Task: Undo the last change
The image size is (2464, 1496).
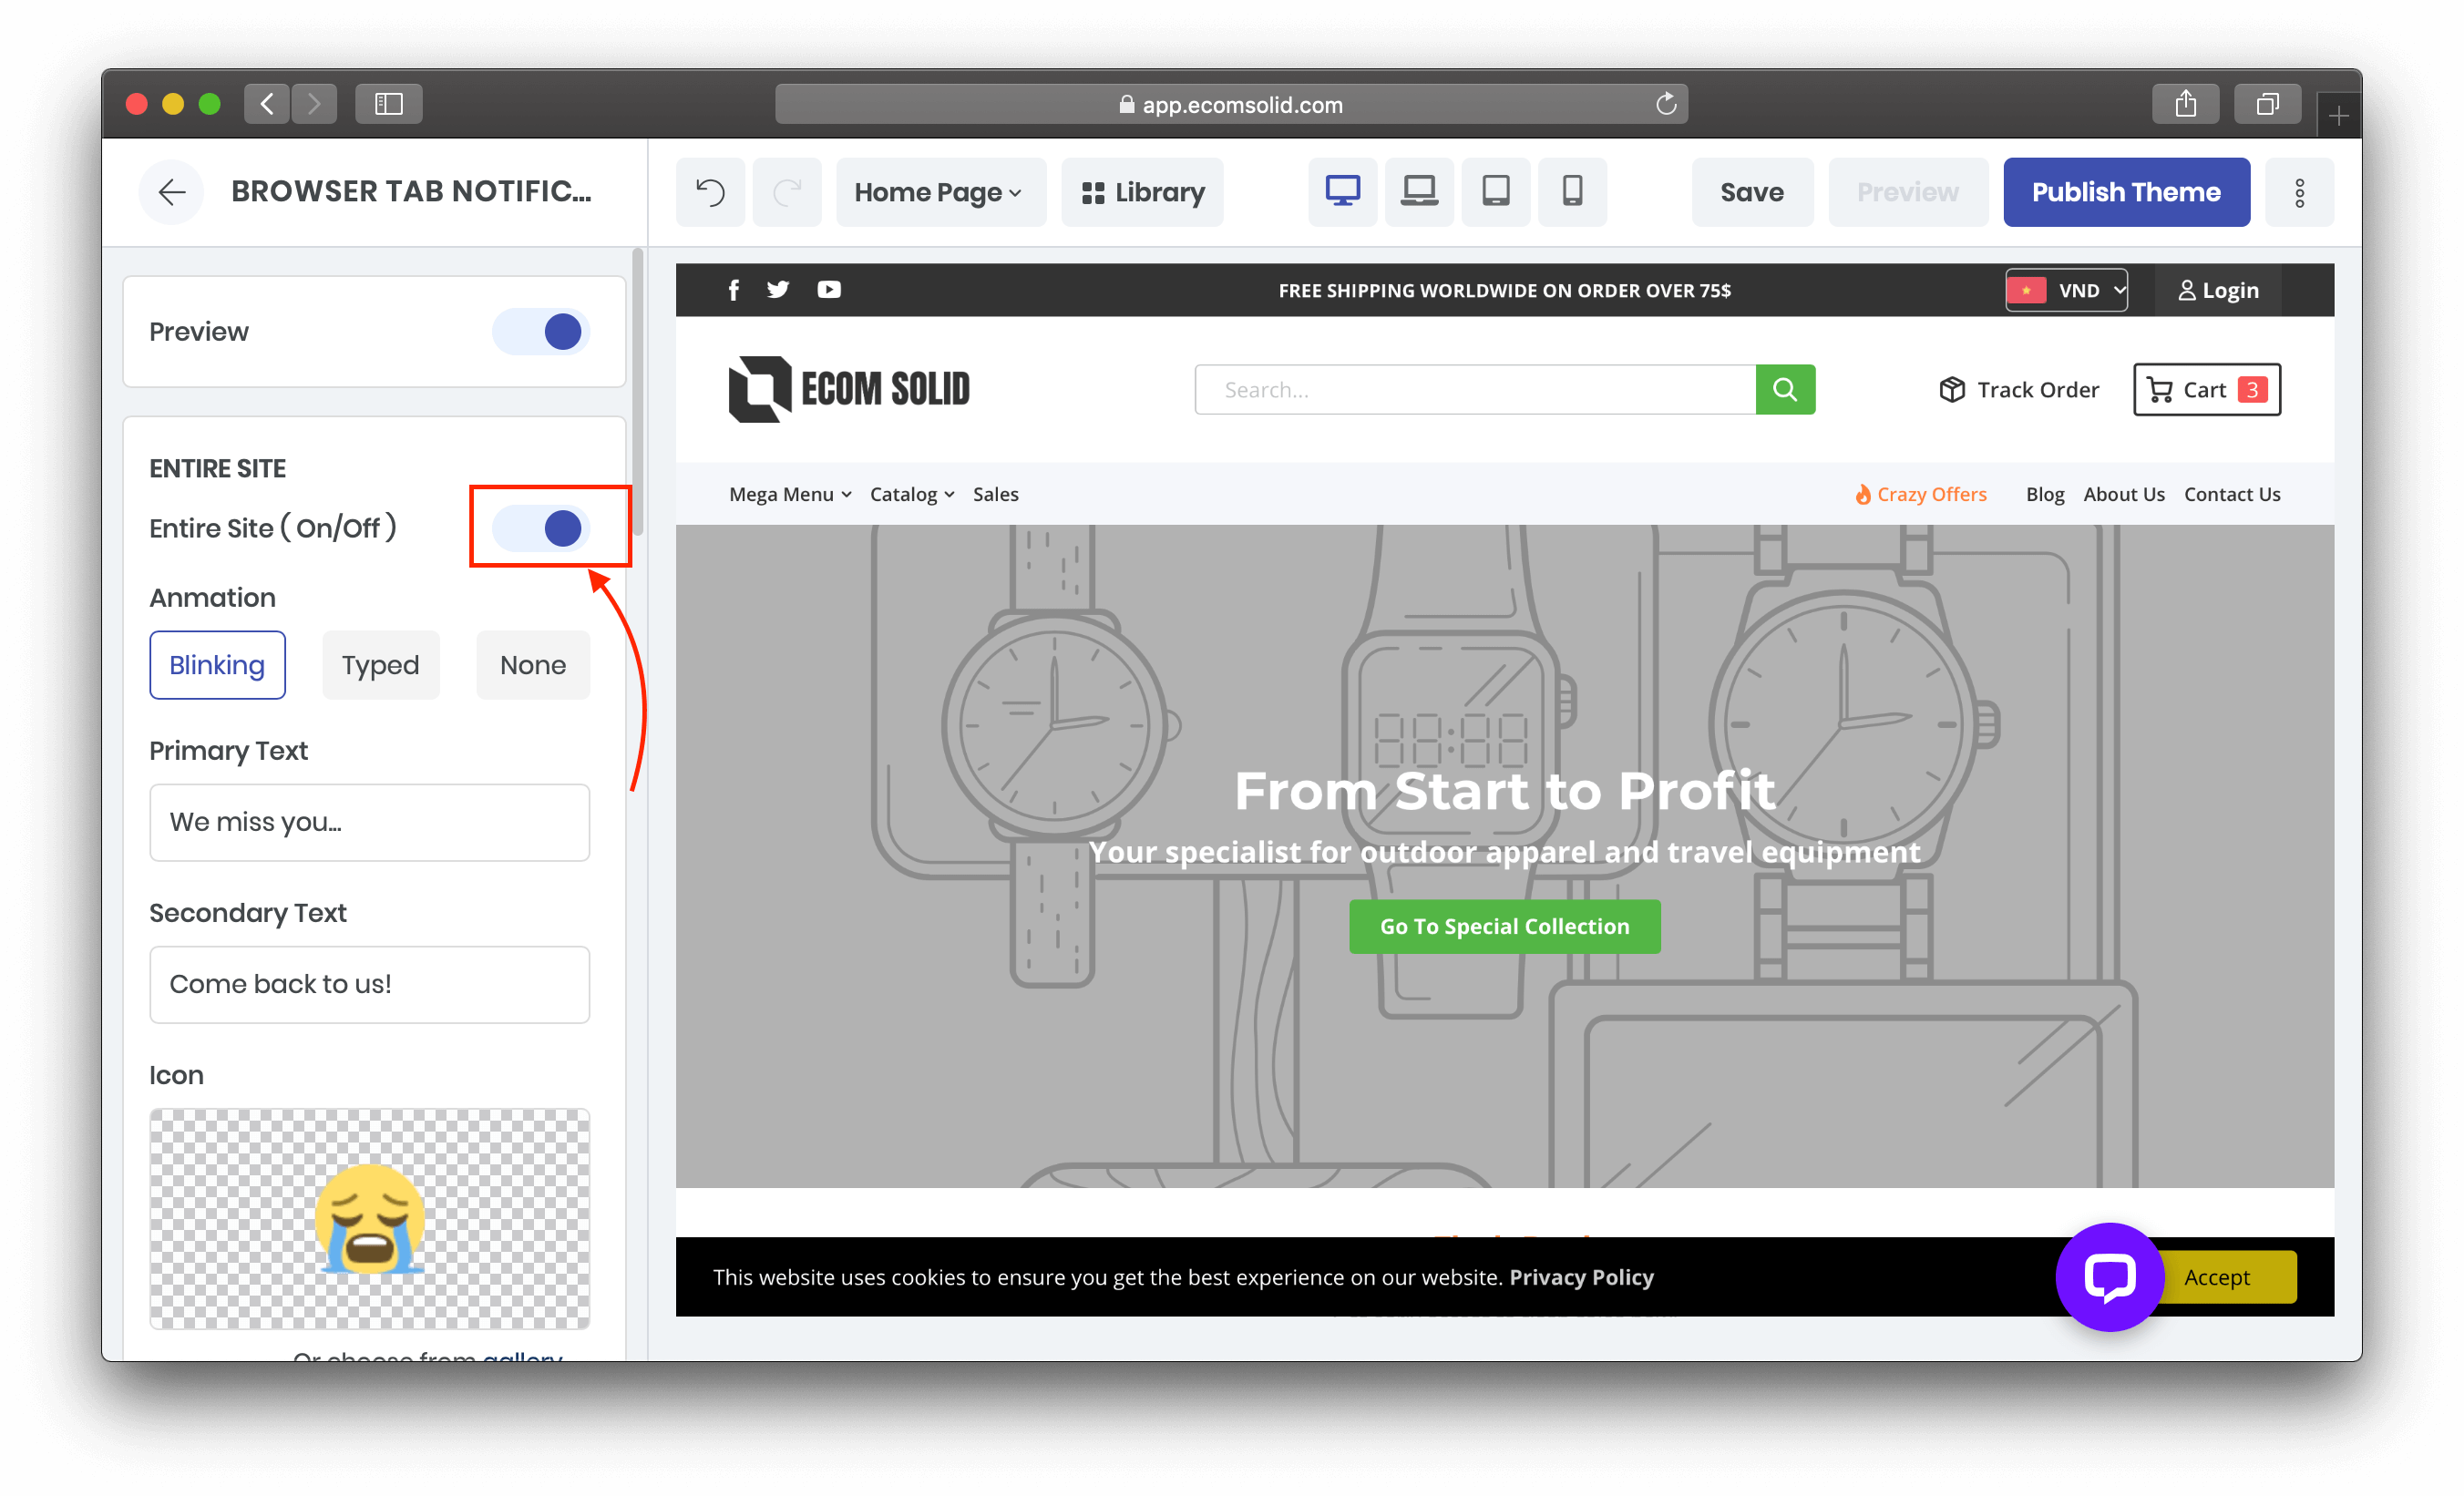Action: (710, 191)
